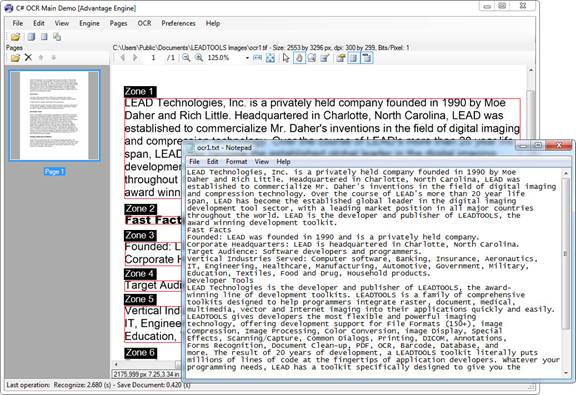Select the Page 1 thumbnail

coord(54,116)
